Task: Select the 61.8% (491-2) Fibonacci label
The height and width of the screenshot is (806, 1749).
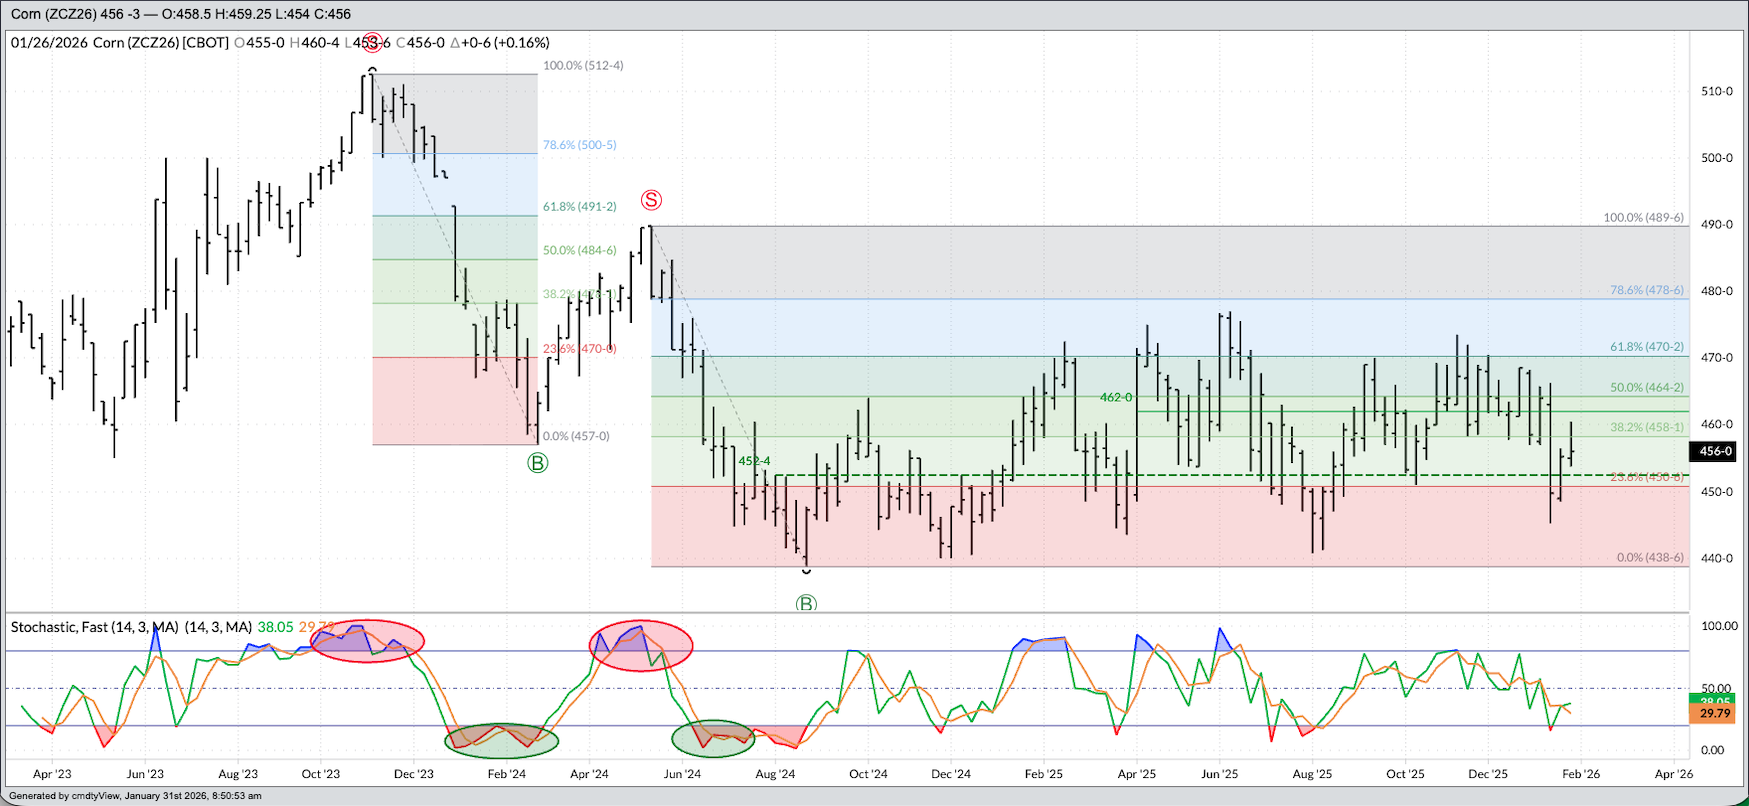Action: pos(579,207)
